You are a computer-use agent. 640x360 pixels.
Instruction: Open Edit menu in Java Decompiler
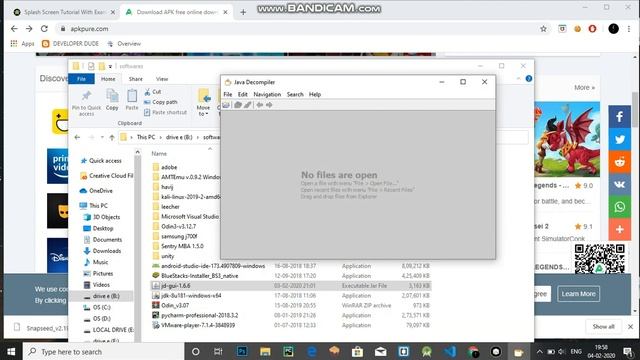click(x=242, y=94)
